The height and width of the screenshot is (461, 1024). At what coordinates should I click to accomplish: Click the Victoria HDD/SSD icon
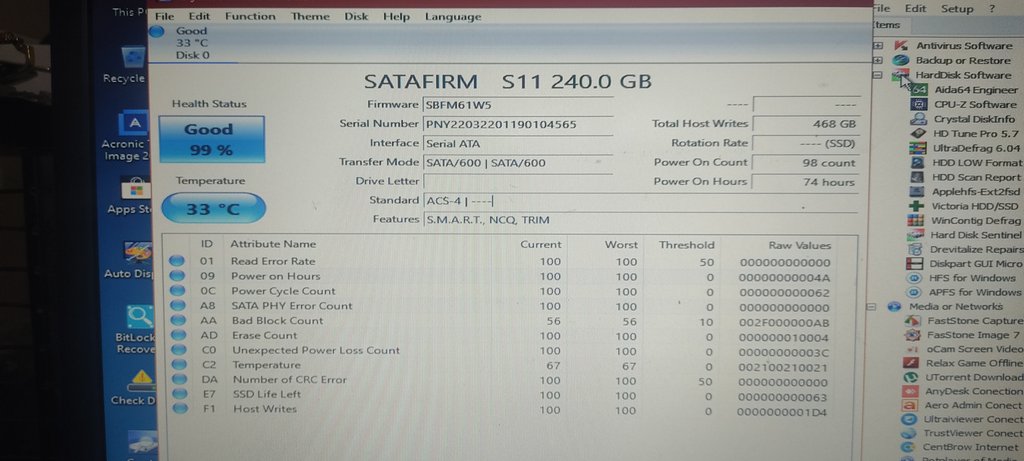point(918,206)
